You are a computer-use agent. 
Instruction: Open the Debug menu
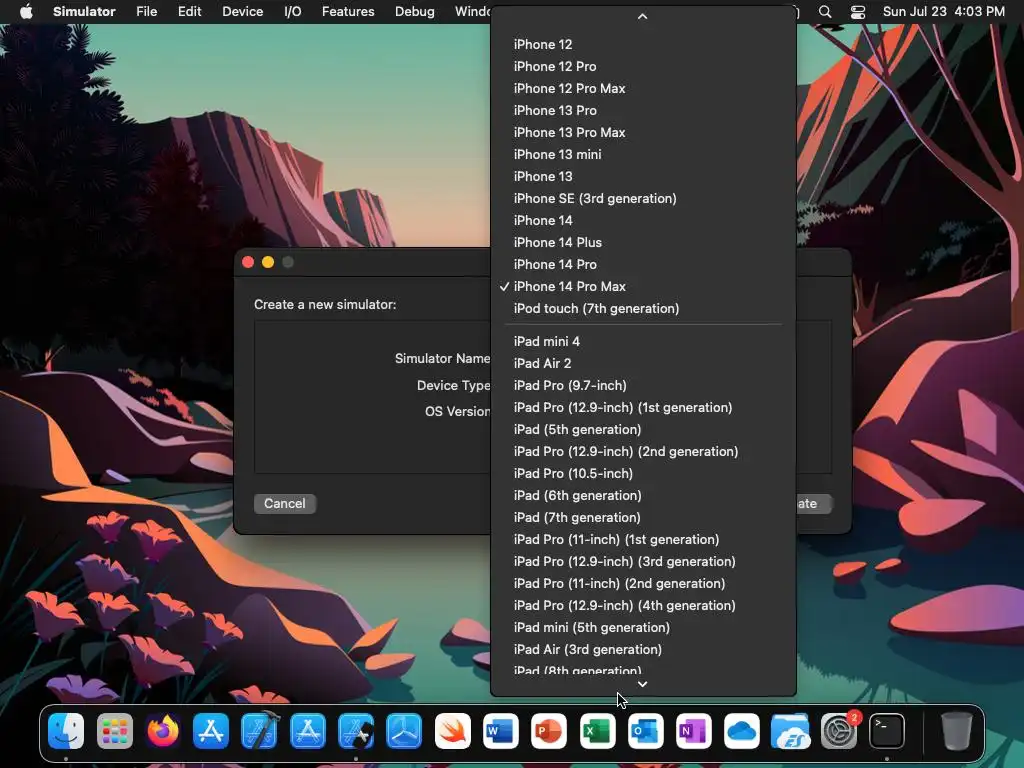[x=415, y=12]
